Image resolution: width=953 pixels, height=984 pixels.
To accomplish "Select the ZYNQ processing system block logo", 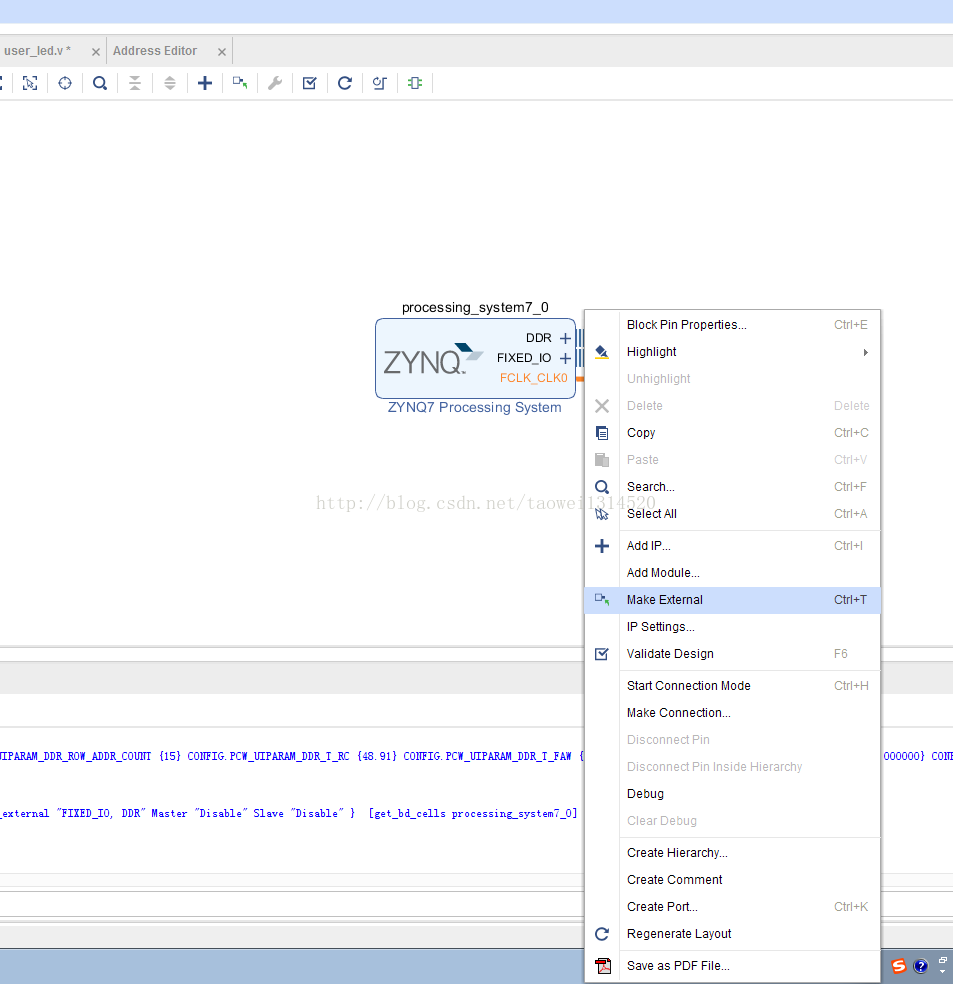I will pyautogui.click(x=432, y=360).
